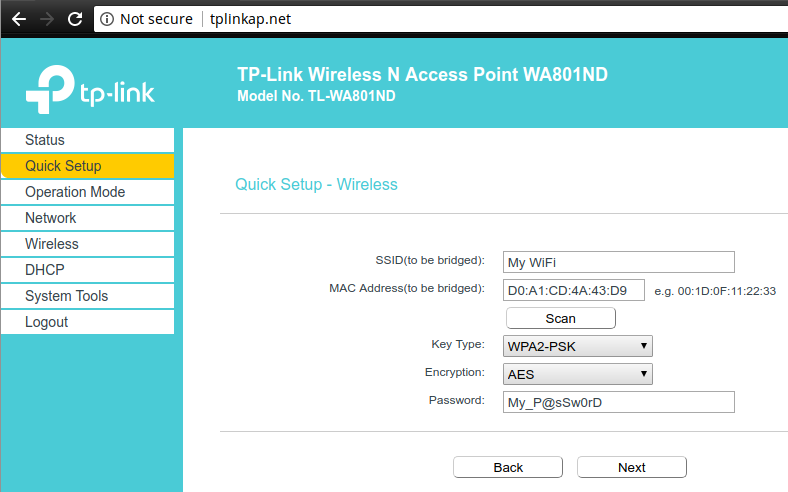Image resolution: width=788 pixels, height=492 pixels.
Task: Open Operation Mode settings
Action: click(87, 192)
